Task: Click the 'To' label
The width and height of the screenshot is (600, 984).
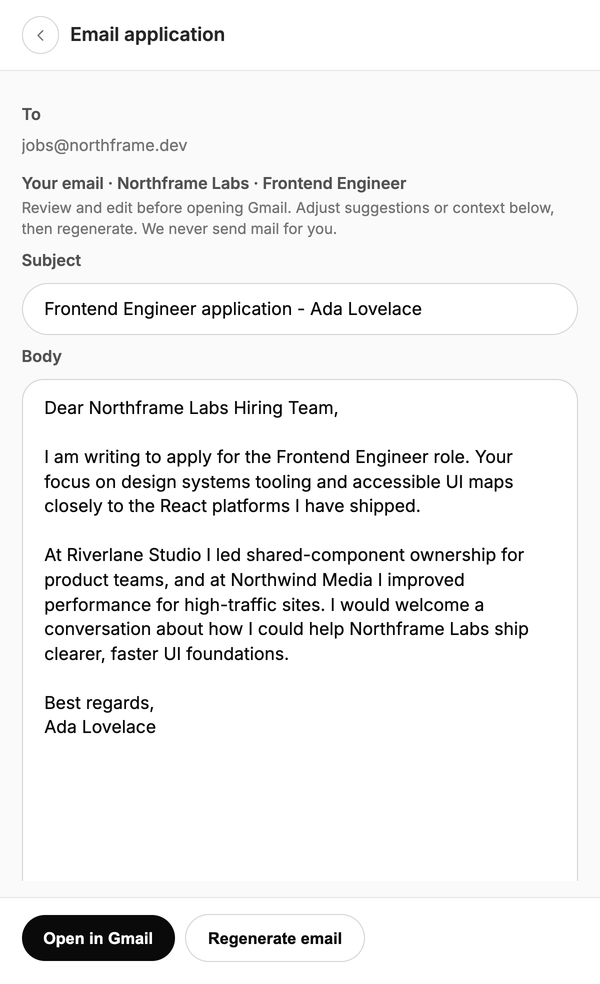Action: point(31,114)
